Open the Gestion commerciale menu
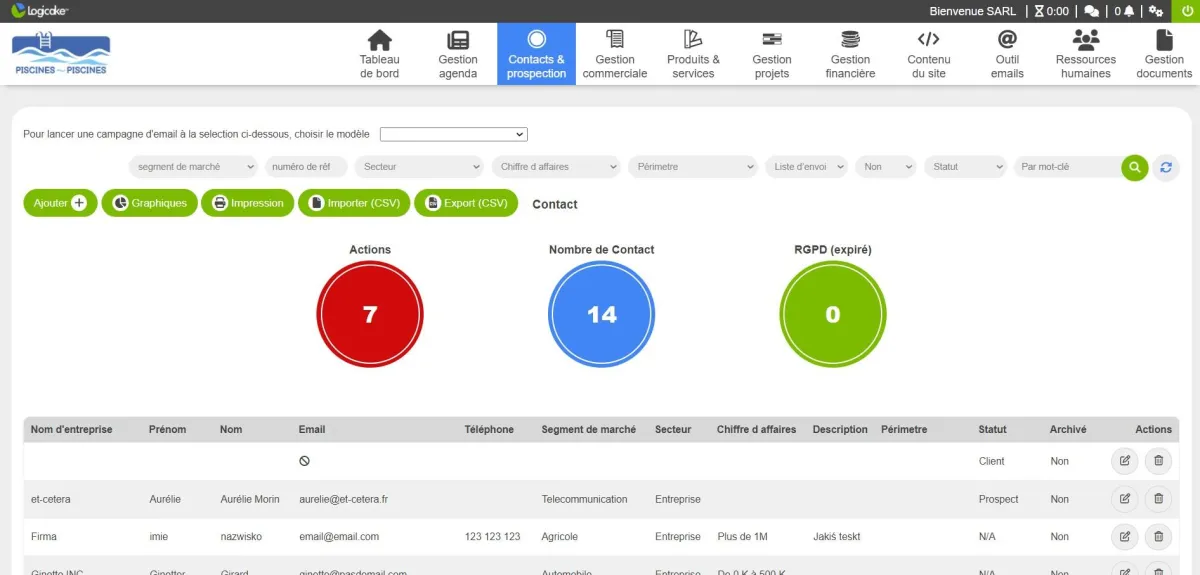The image size is (1200, 575). pos(615,54)
